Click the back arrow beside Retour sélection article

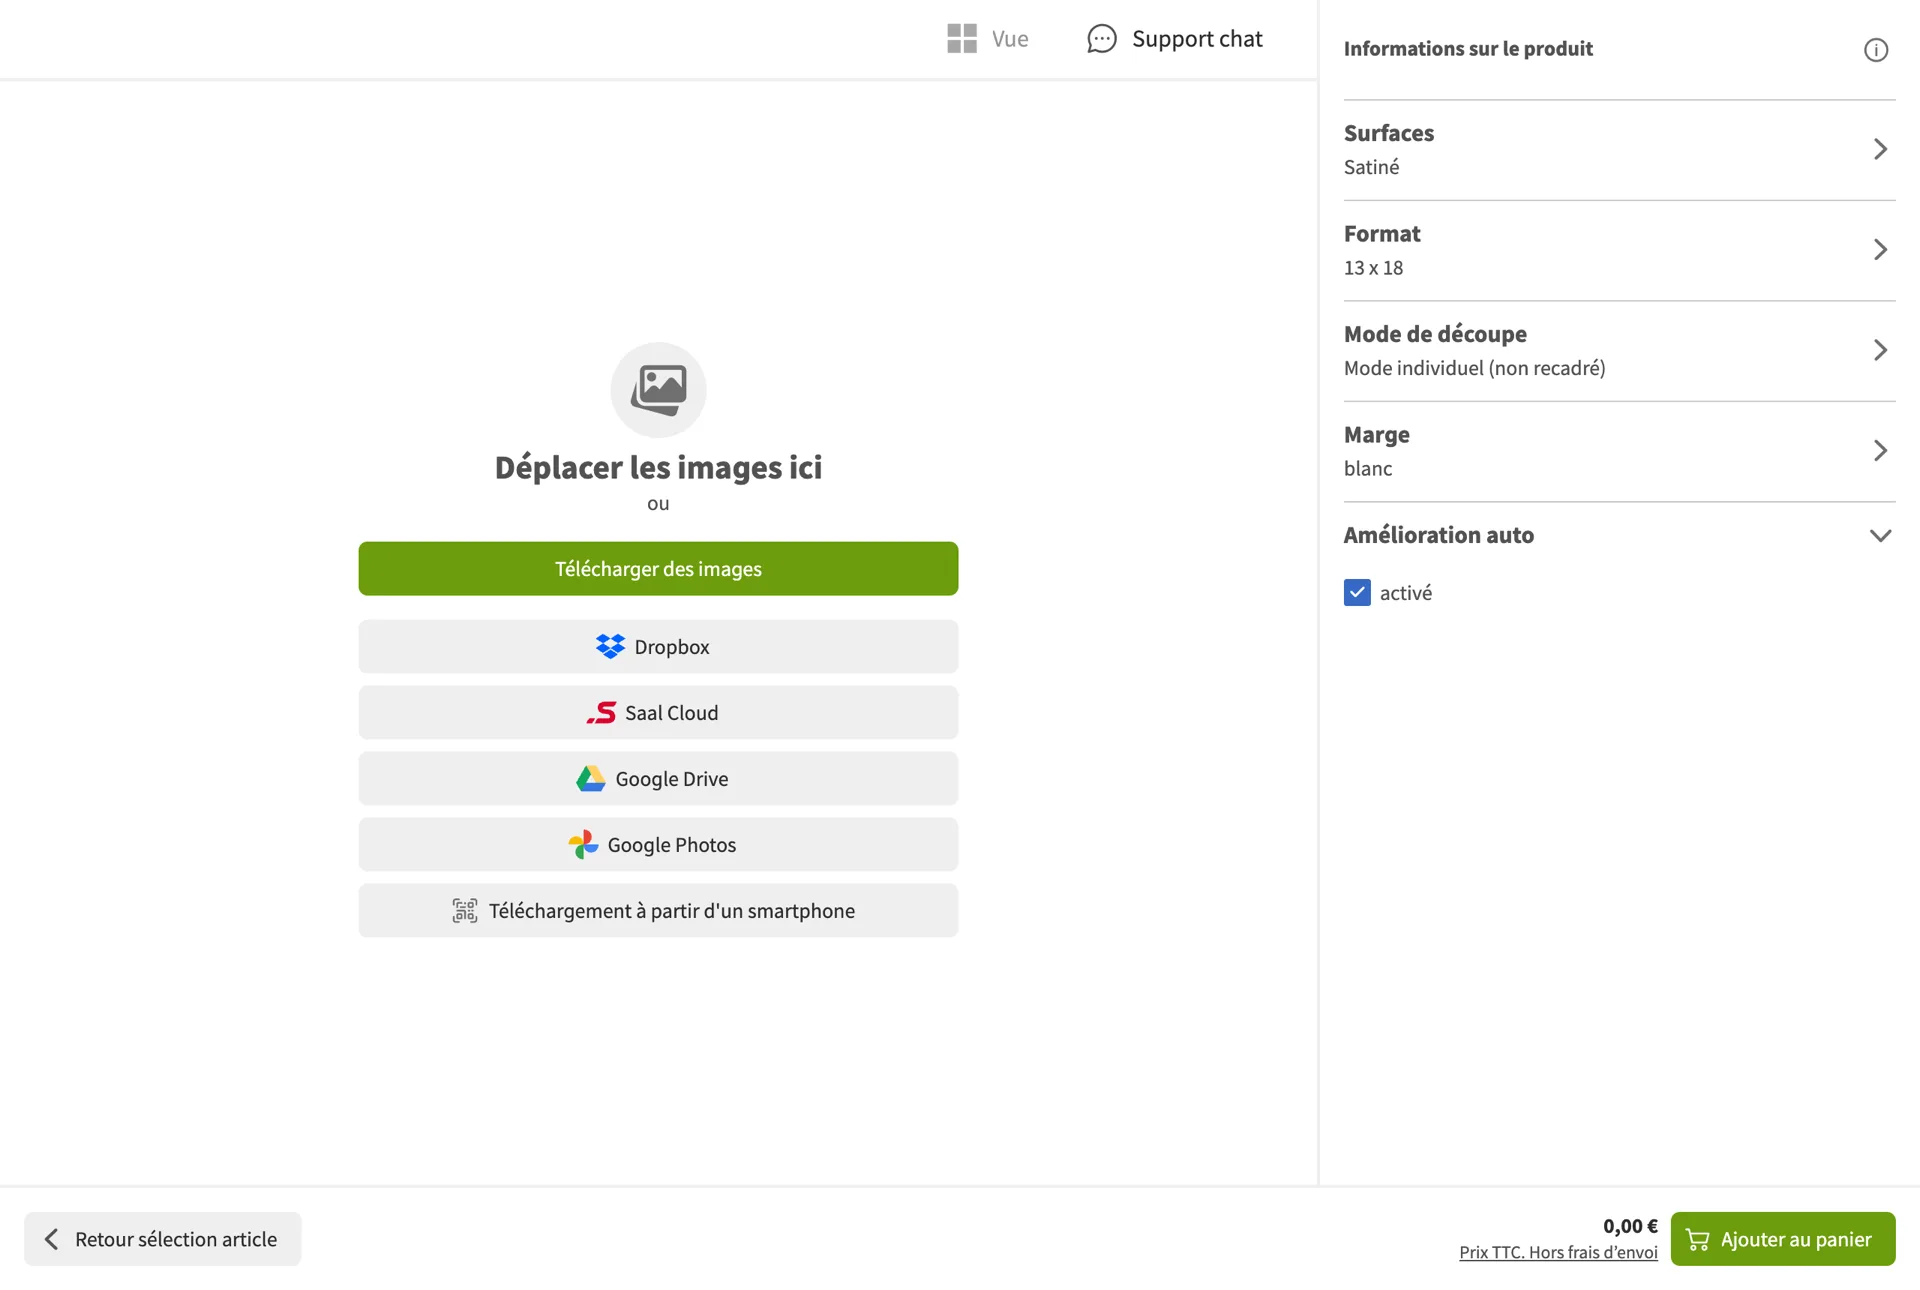[x=51, y=1240]
